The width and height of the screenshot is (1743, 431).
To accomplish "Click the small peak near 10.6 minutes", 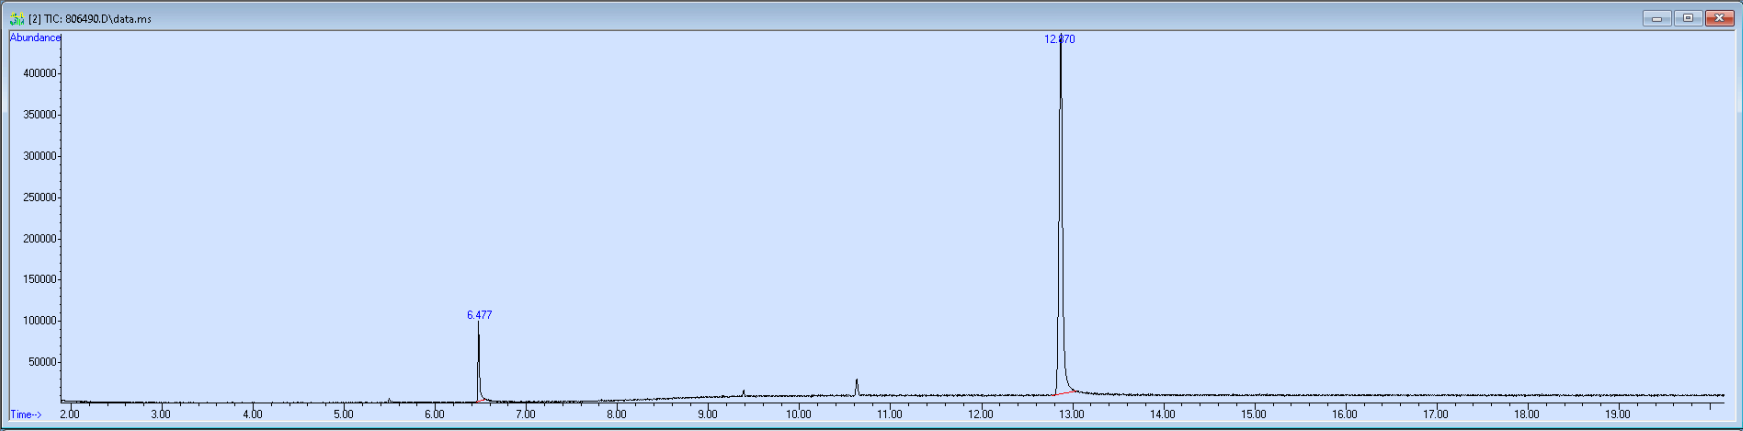I will click(857, 386).
